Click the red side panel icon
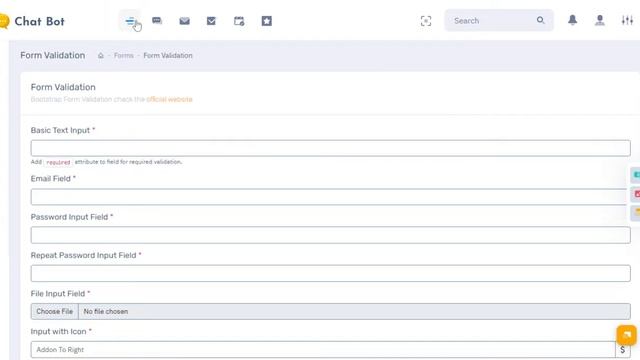 [x=636, y=194]
